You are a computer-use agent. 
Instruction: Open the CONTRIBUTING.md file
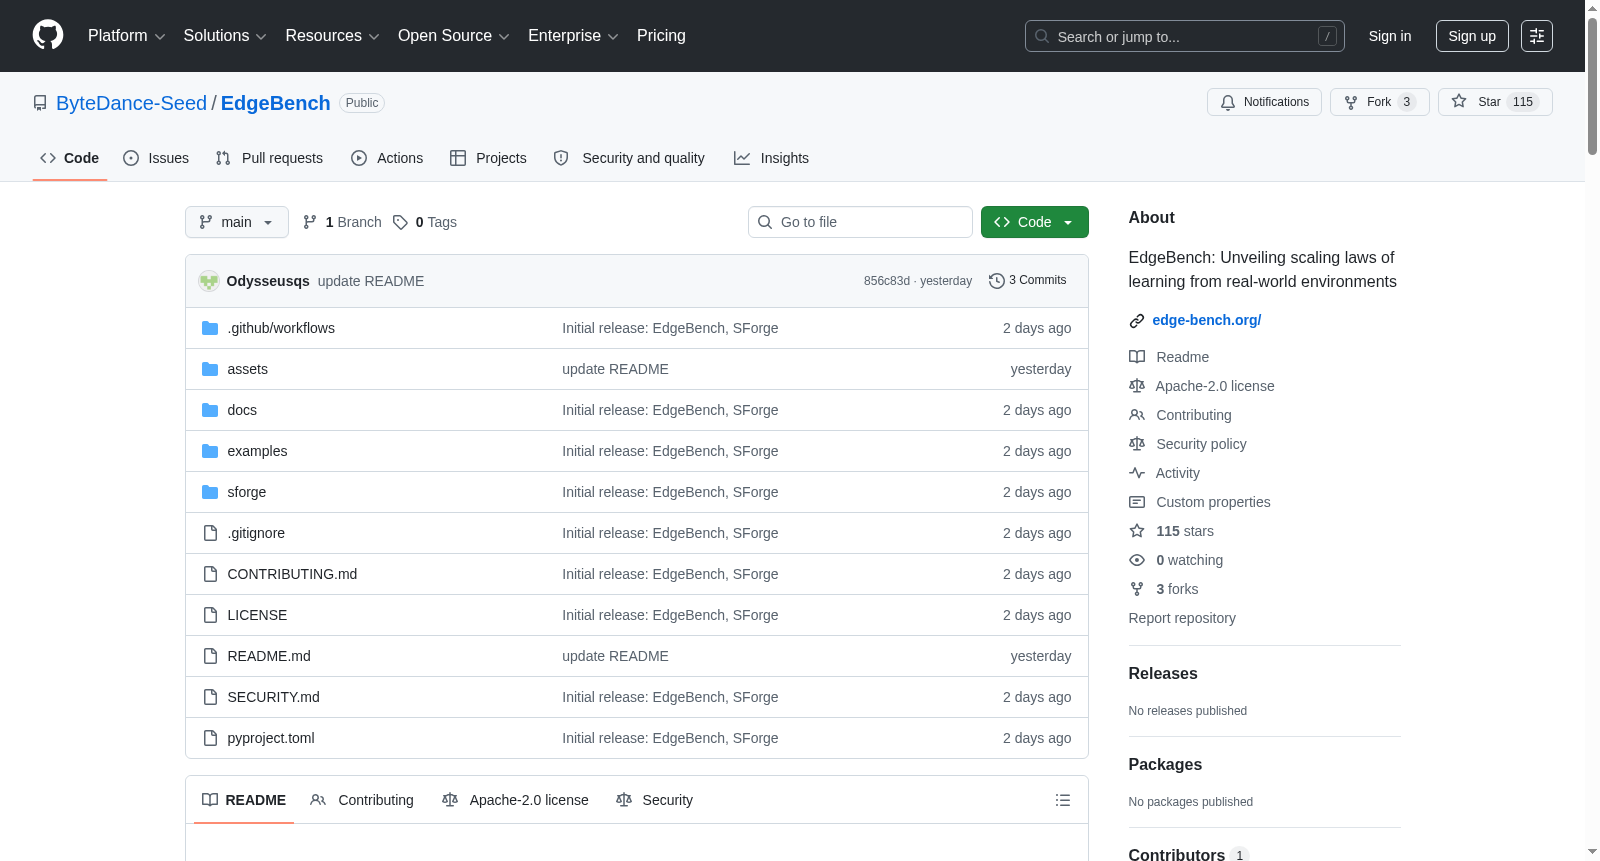point(292,574)
